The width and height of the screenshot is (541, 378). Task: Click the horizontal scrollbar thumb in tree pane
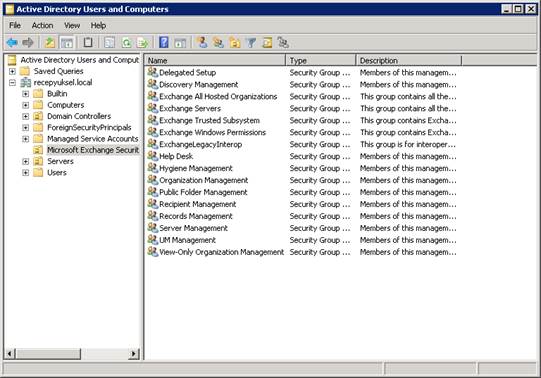click(48, 354)
